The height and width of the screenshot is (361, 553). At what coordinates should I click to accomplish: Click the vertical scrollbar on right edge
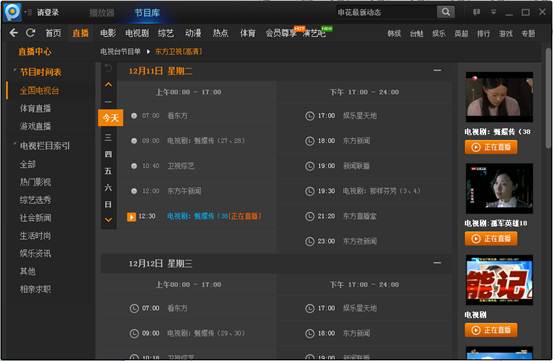548,99
